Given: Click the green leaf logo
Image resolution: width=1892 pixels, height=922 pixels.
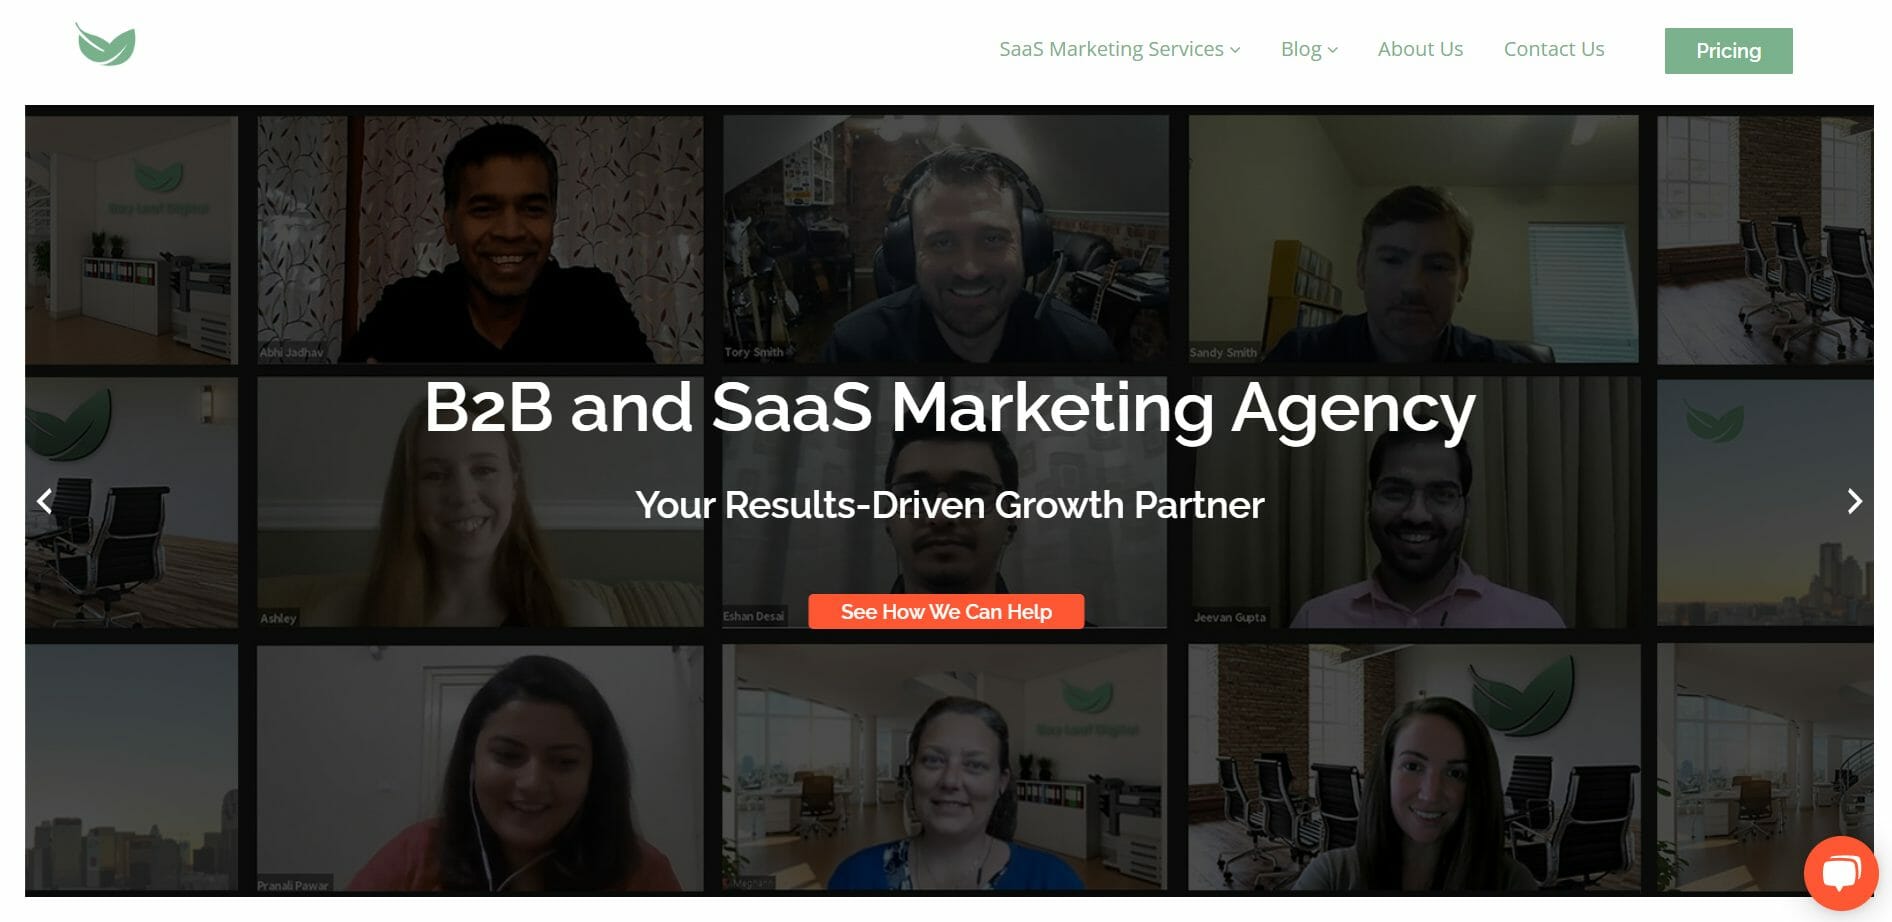Looking at the screenshot, I should pyautogui.click(x=106, y=45).
